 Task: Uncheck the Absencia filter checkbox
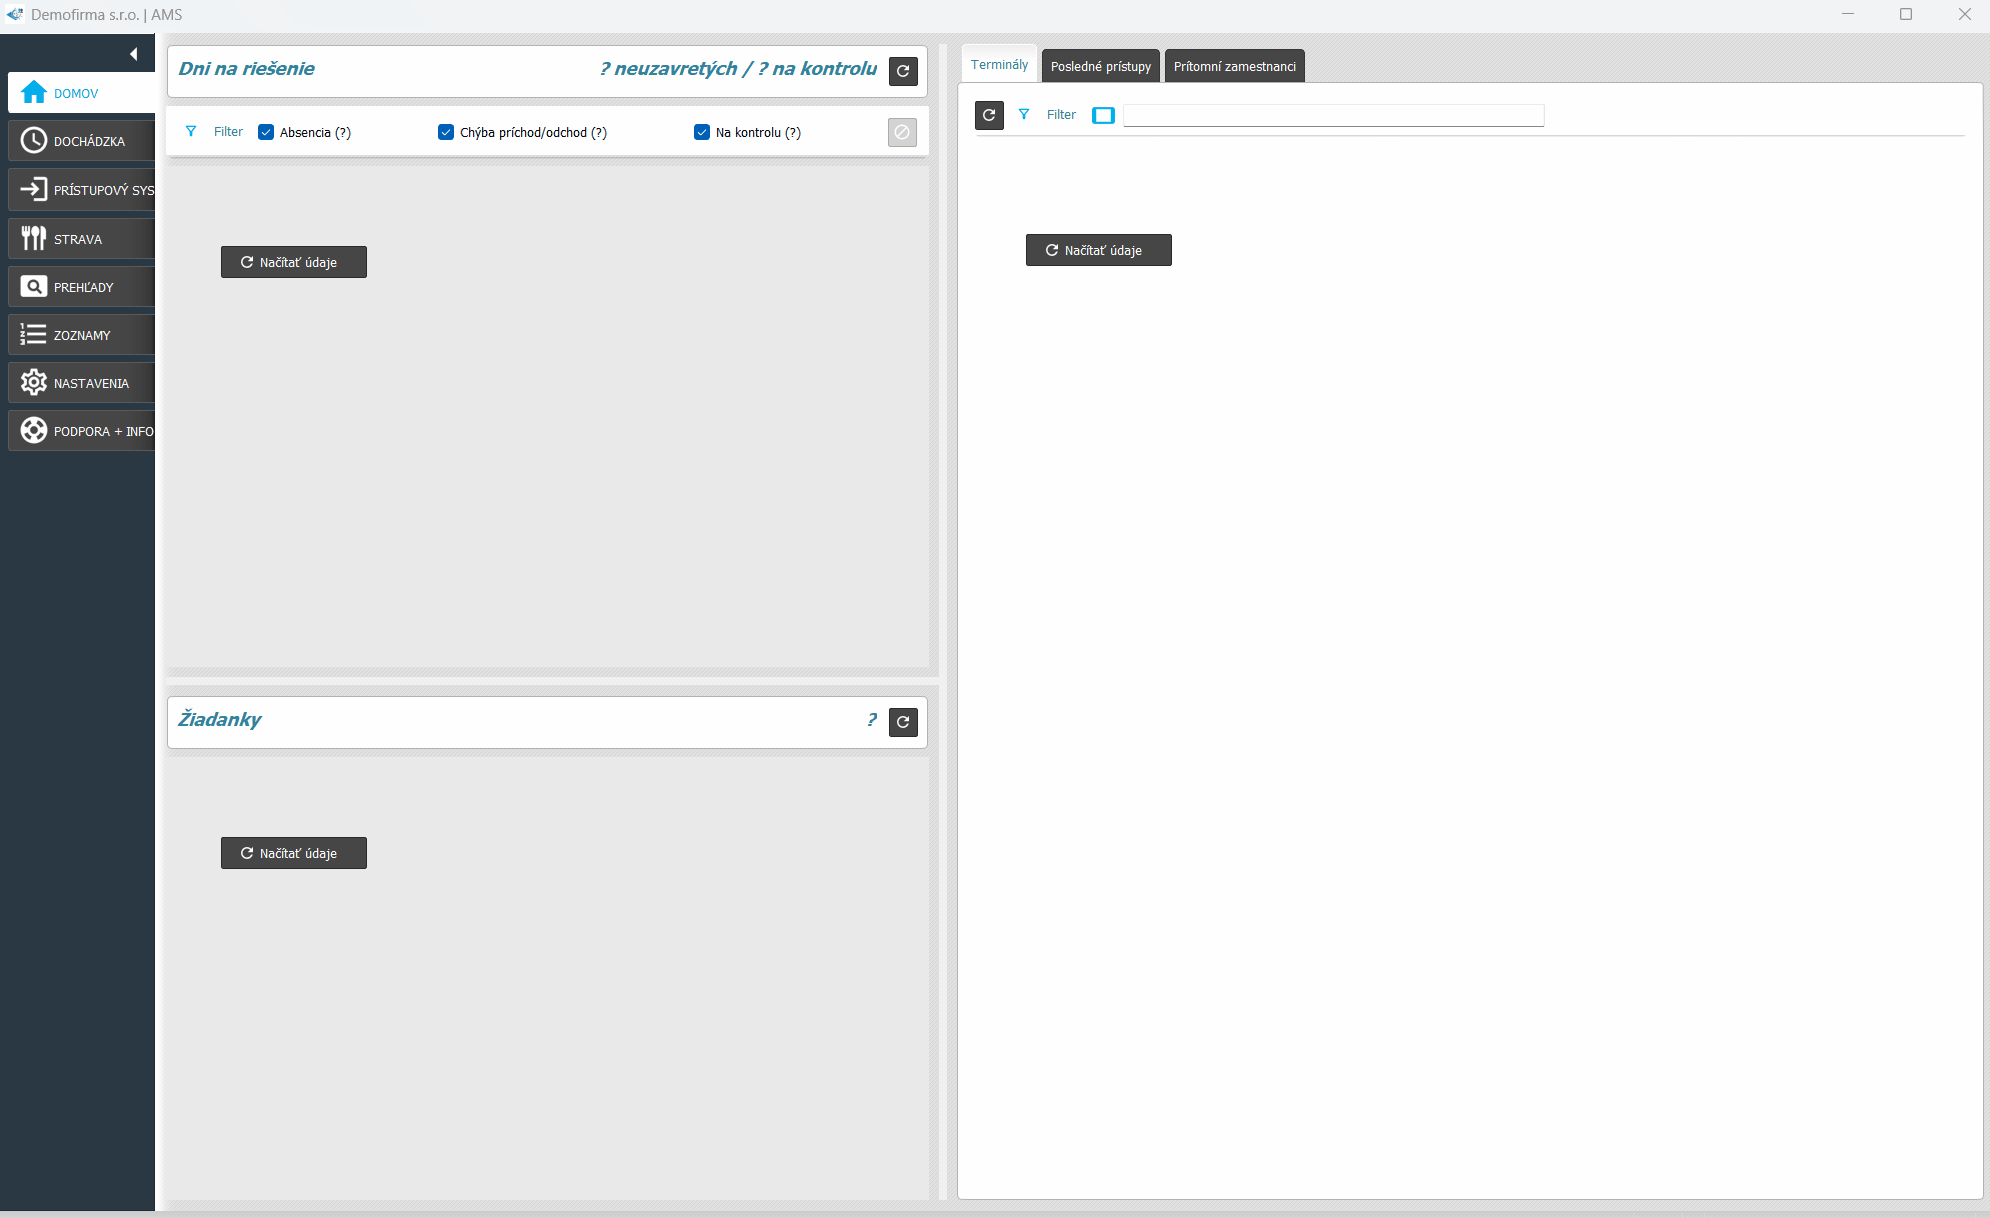pos(266,132)
